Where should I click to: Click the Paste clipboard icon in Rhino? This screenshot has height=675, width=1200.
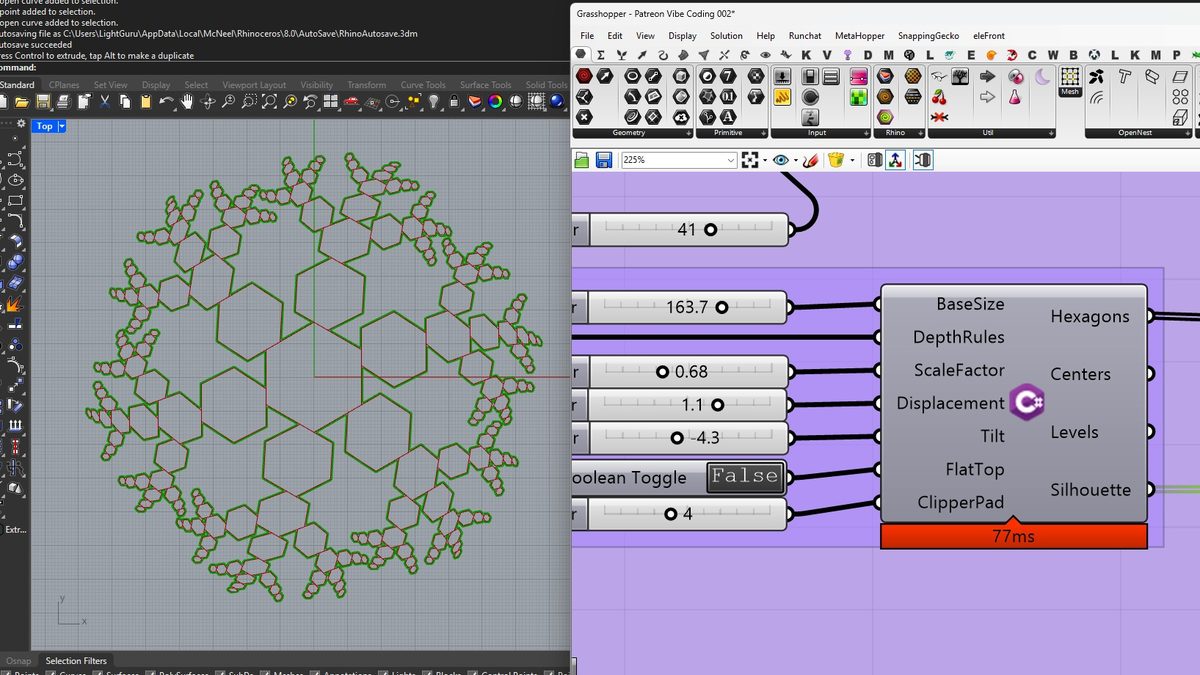click(145, 101)
